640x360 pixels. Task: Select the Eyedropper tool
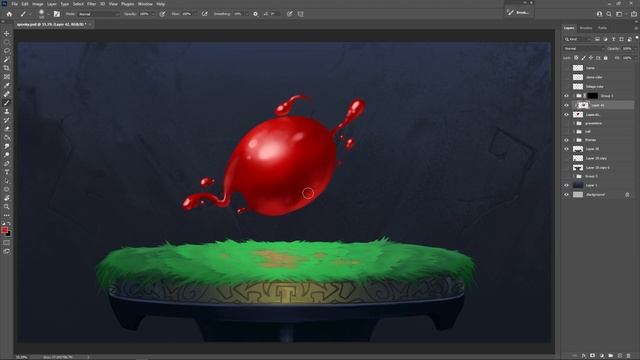pos(7,85)
